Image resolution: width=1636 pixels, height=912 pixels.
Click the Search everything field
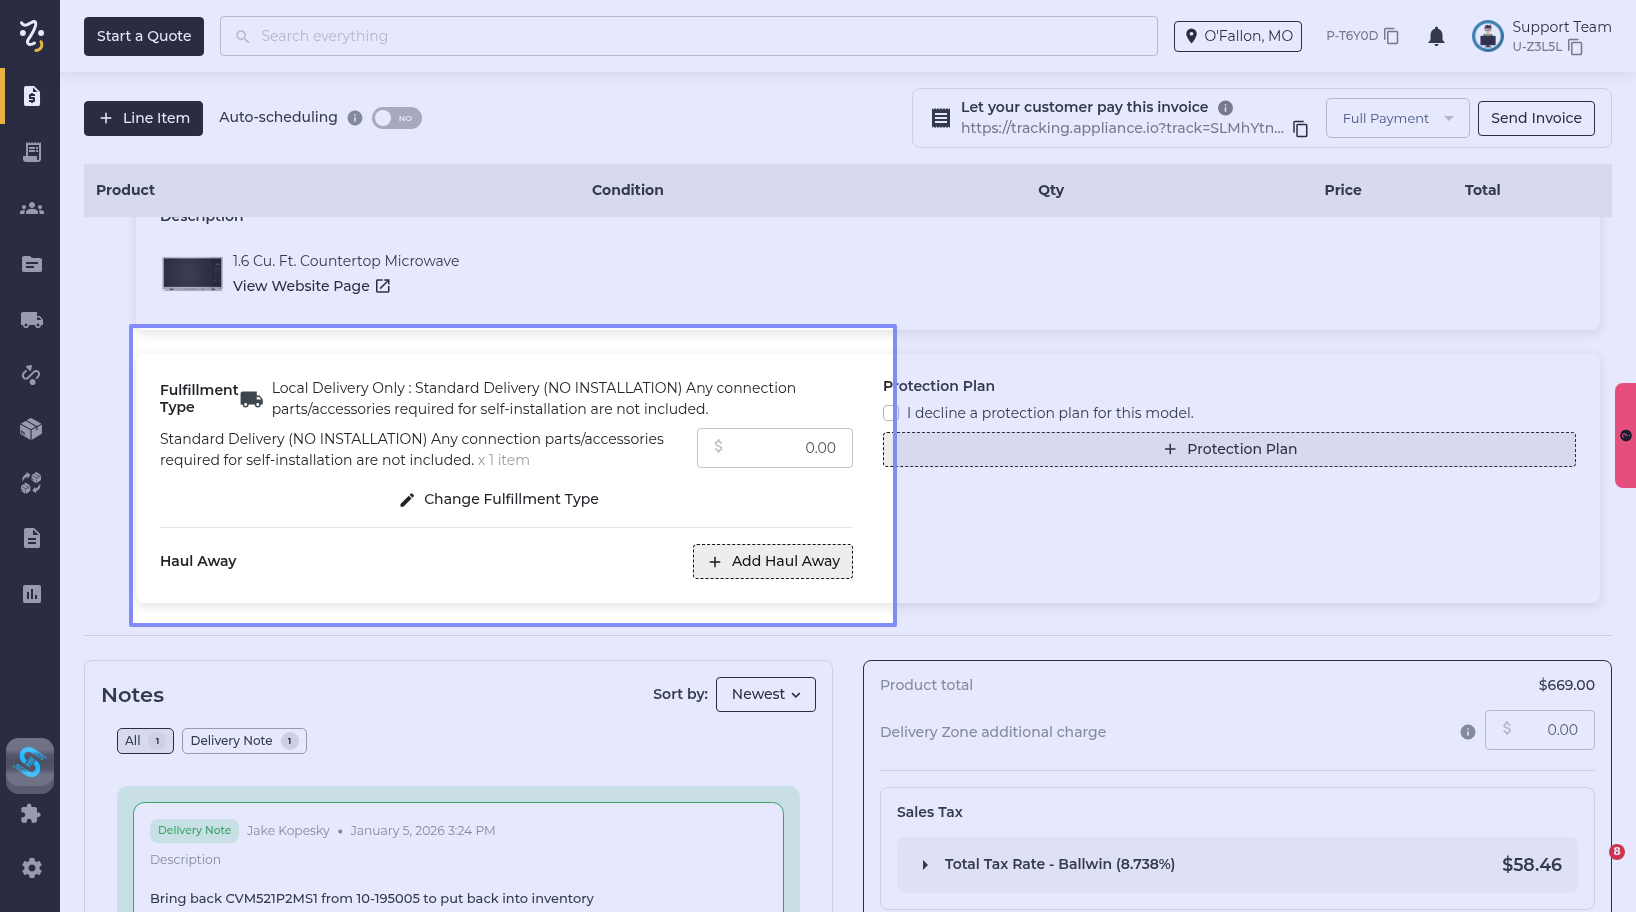(x=688, y=36)
